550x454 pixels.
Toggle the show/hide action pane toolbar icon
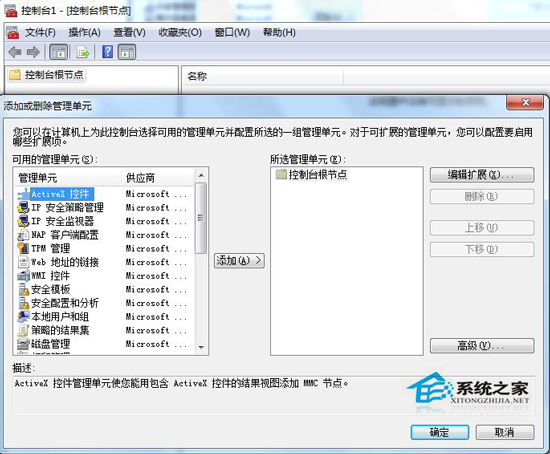127,52
